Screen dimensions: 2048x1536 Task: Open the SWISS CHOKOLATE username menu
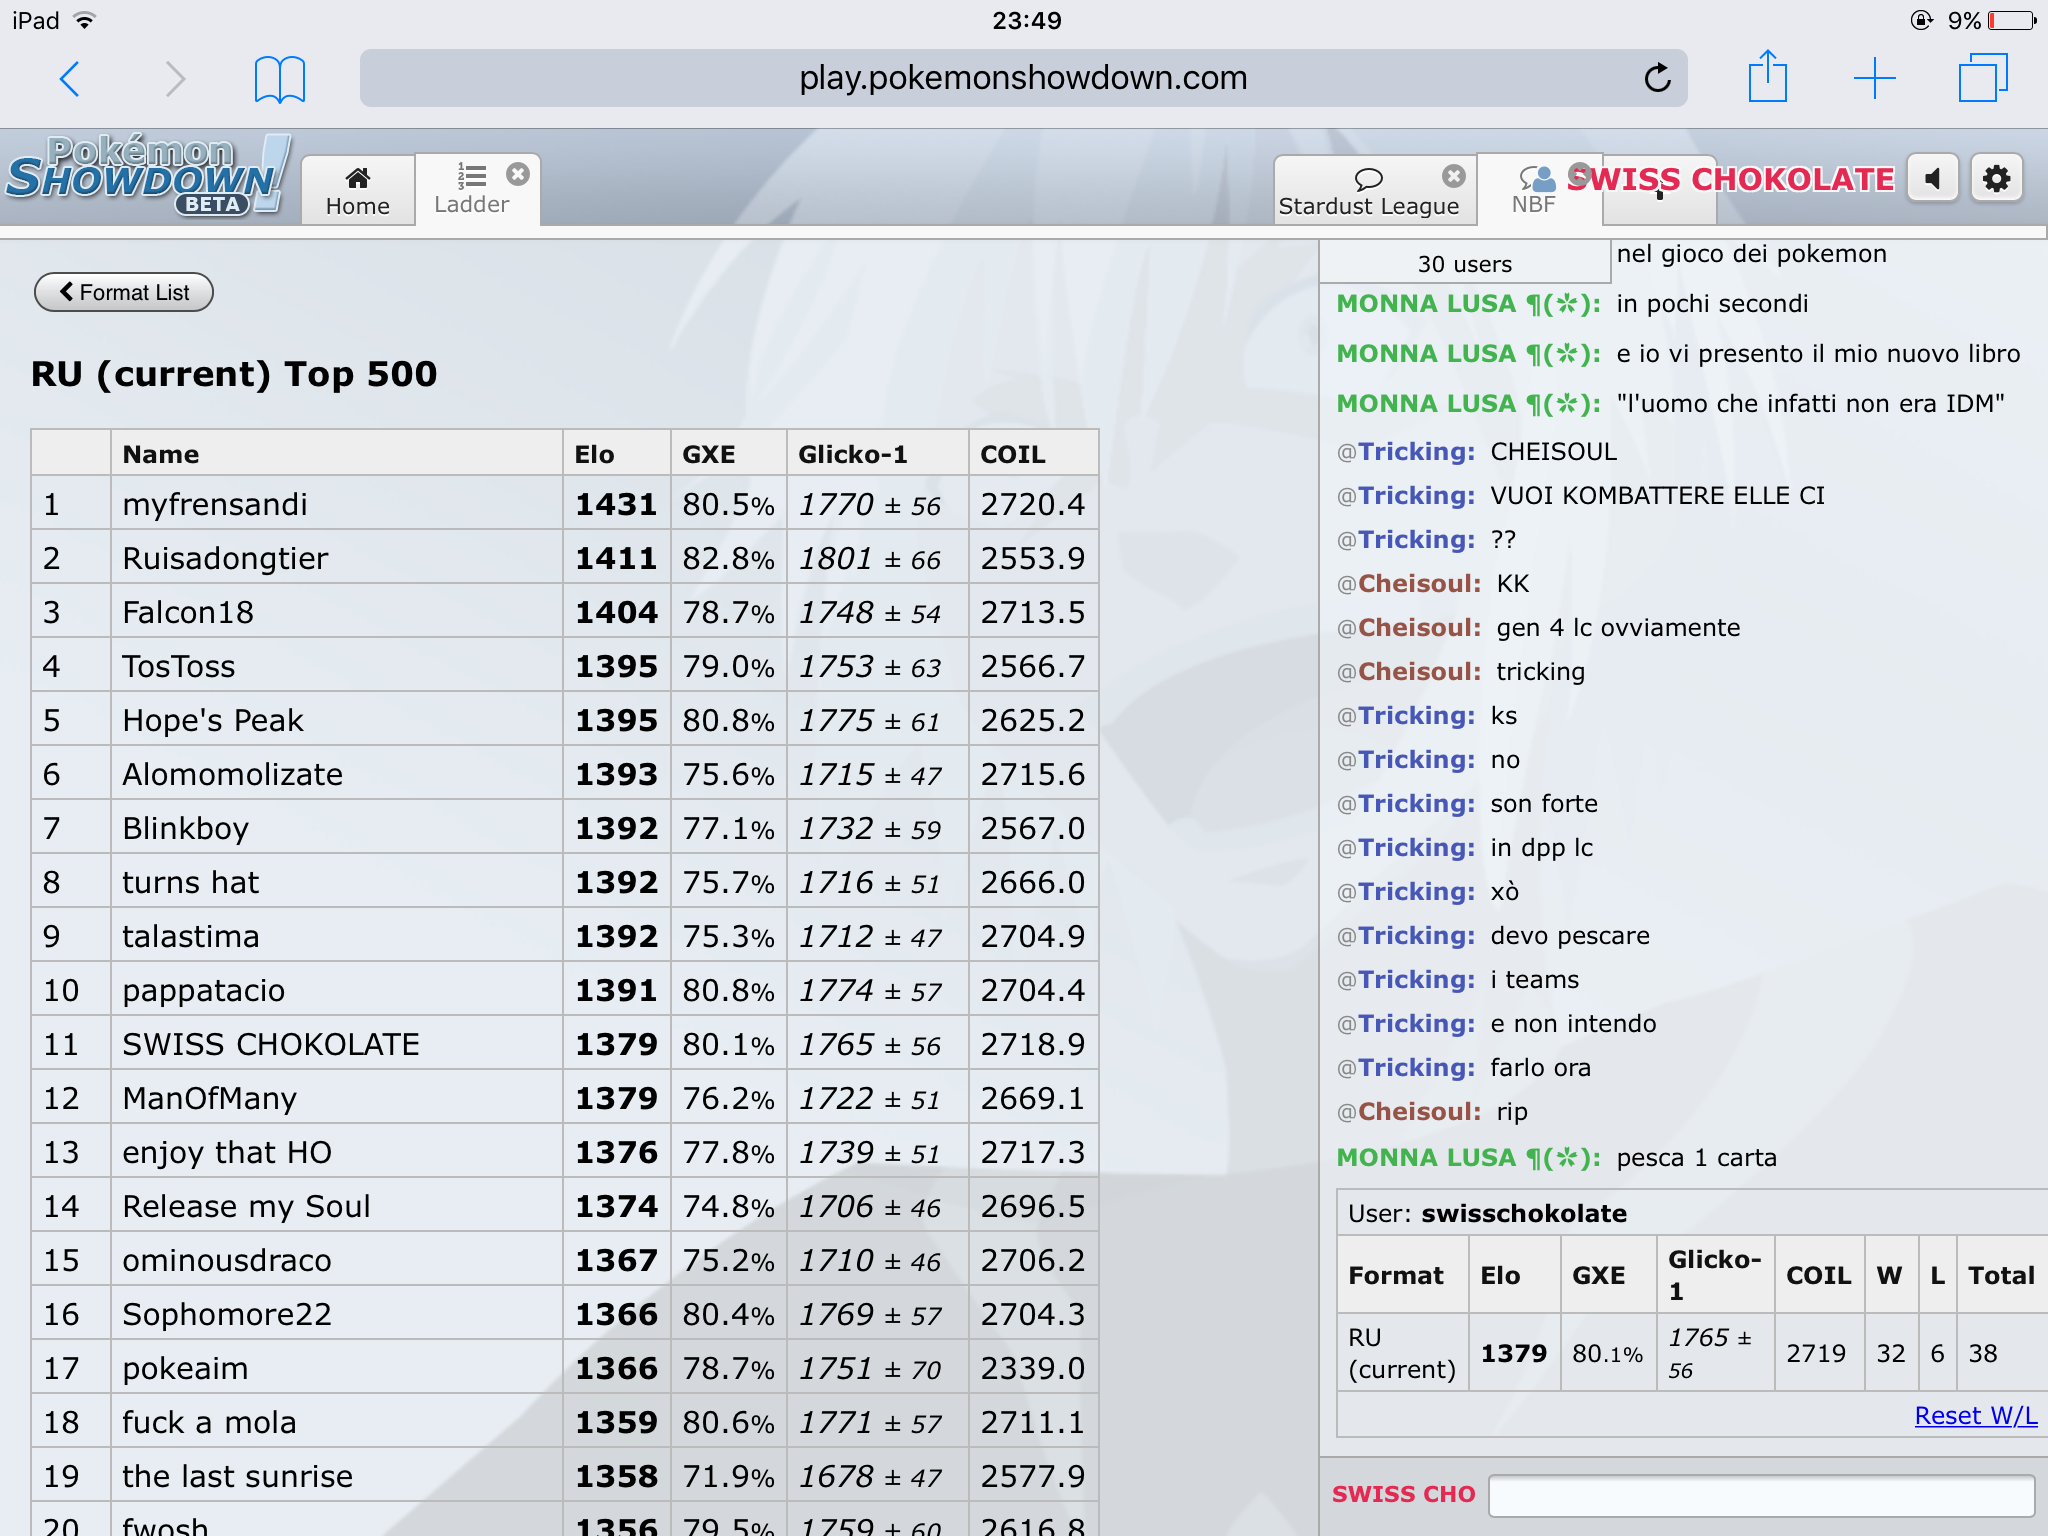click(x=1730, y=179)
